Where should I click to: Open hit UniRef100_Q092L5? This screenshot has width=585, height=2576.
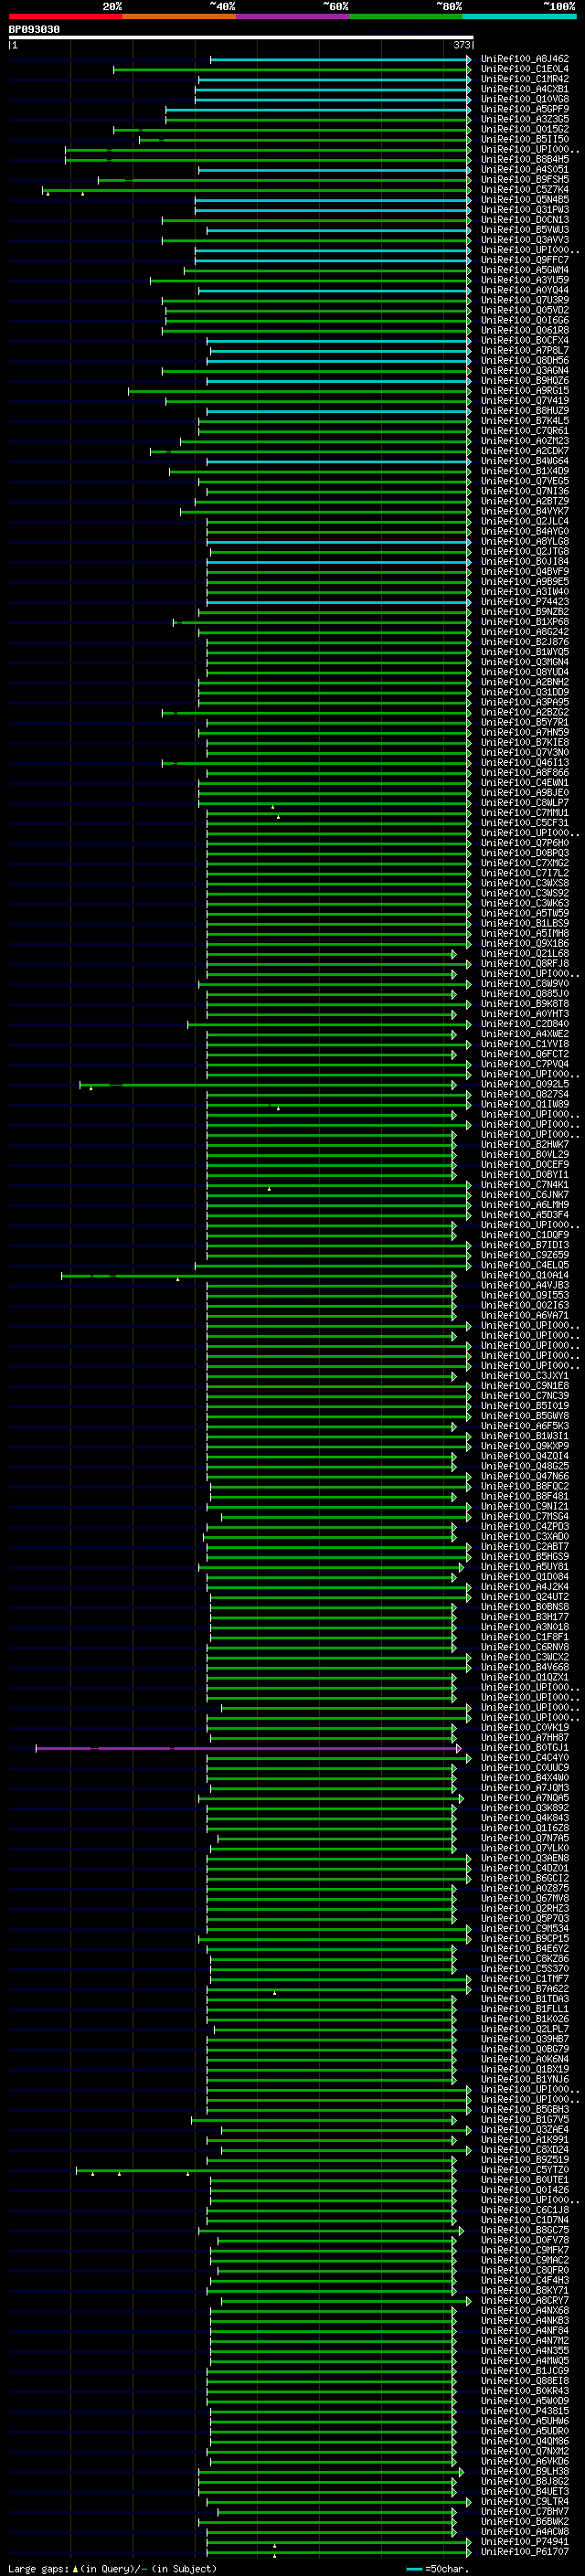(525, 1084)
